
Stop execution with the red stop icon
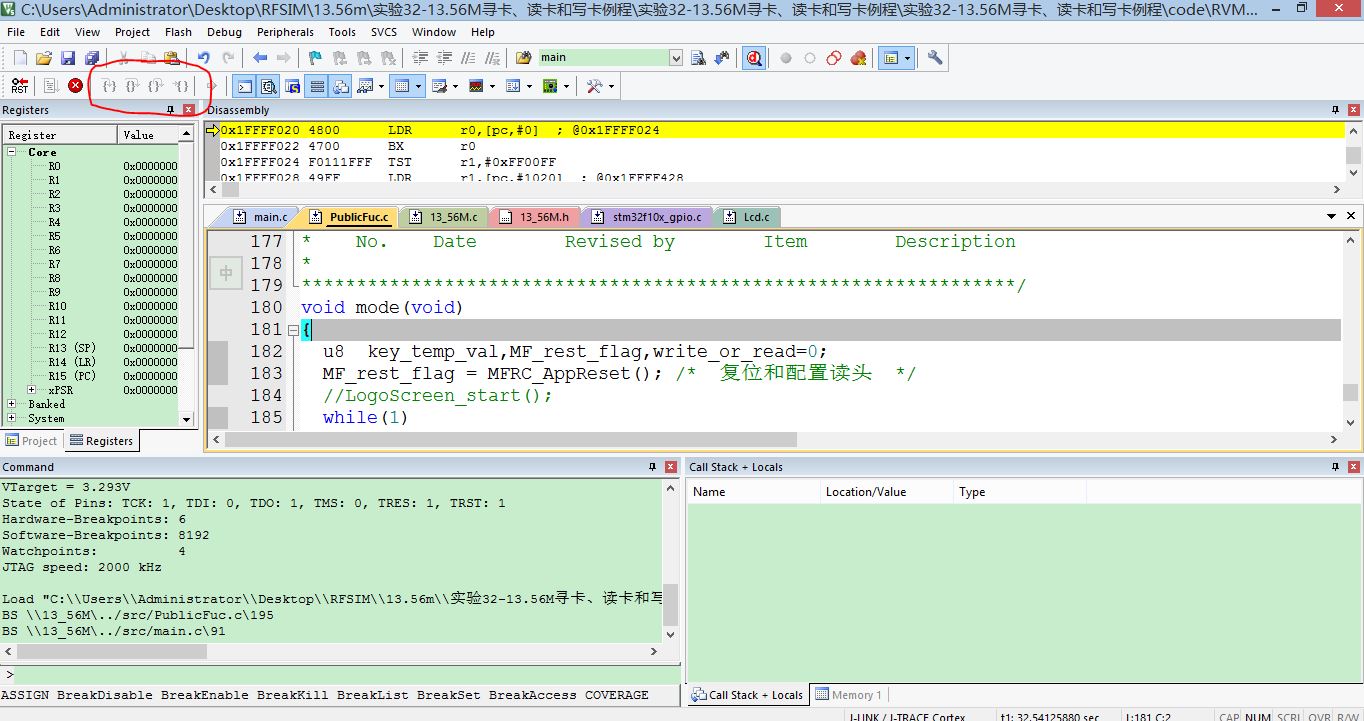pyautogui.click(x=75, y=86)
